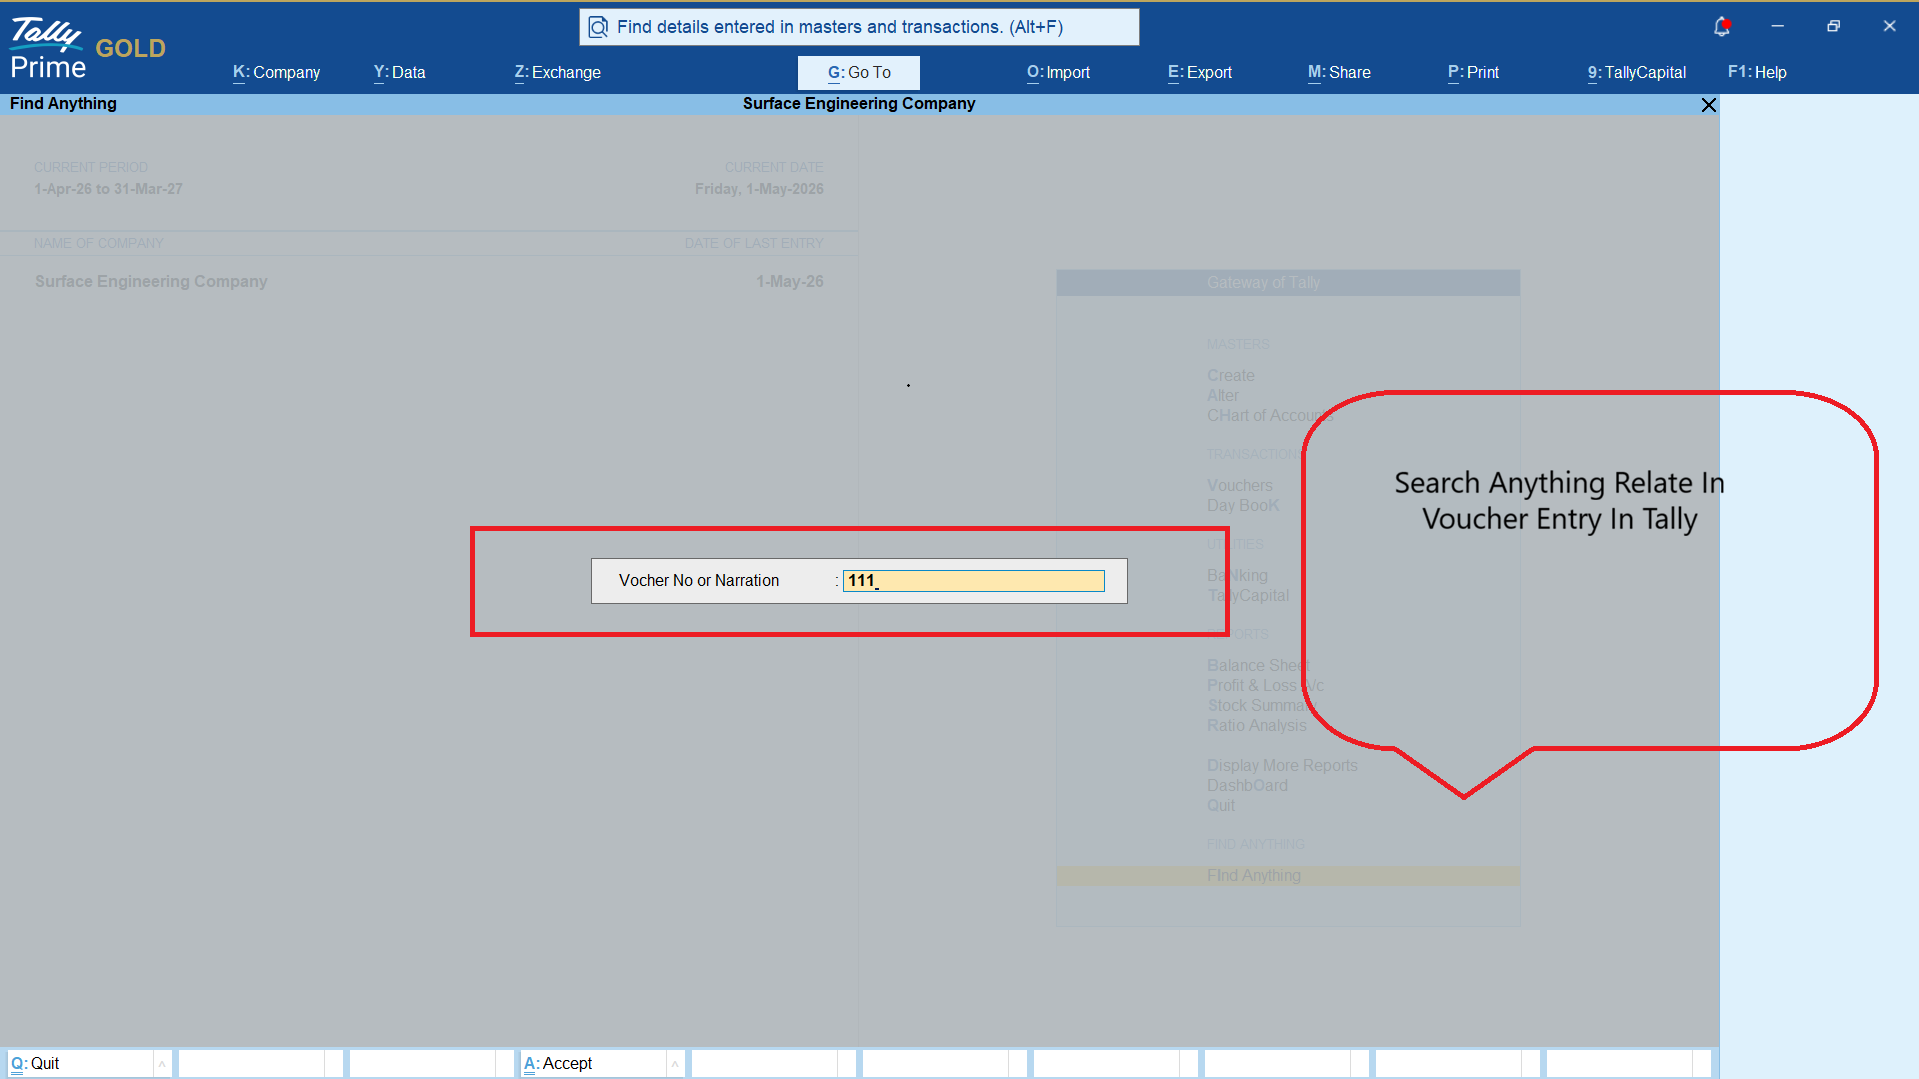Click the Friday, 1-May-2026 current date
The image size is (1919, 1079).
click(x=759, y=189)
